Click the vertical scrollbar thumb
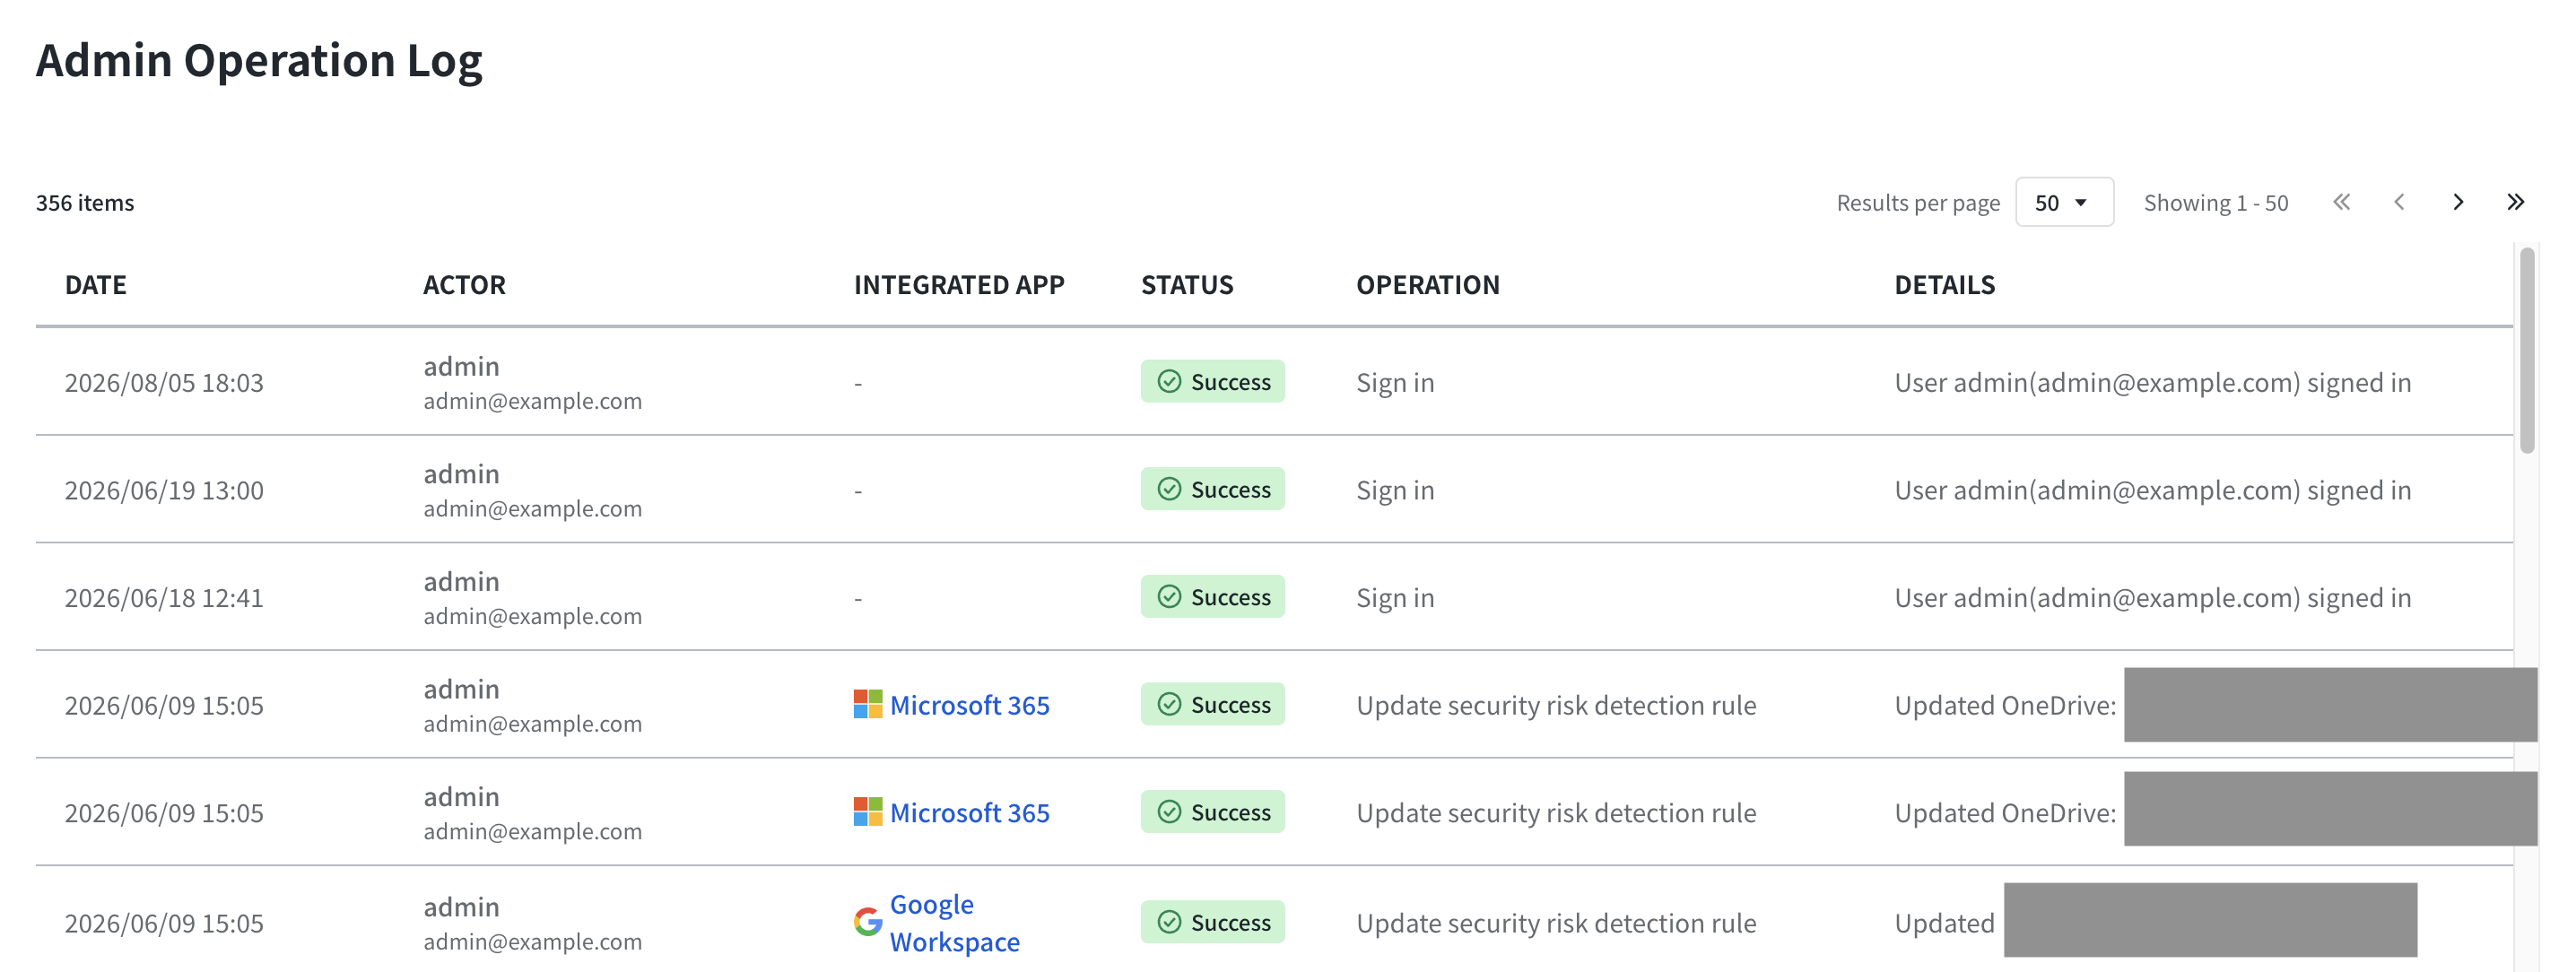This screenshot has width=2576, height=972. click(x=2527, y=350)
